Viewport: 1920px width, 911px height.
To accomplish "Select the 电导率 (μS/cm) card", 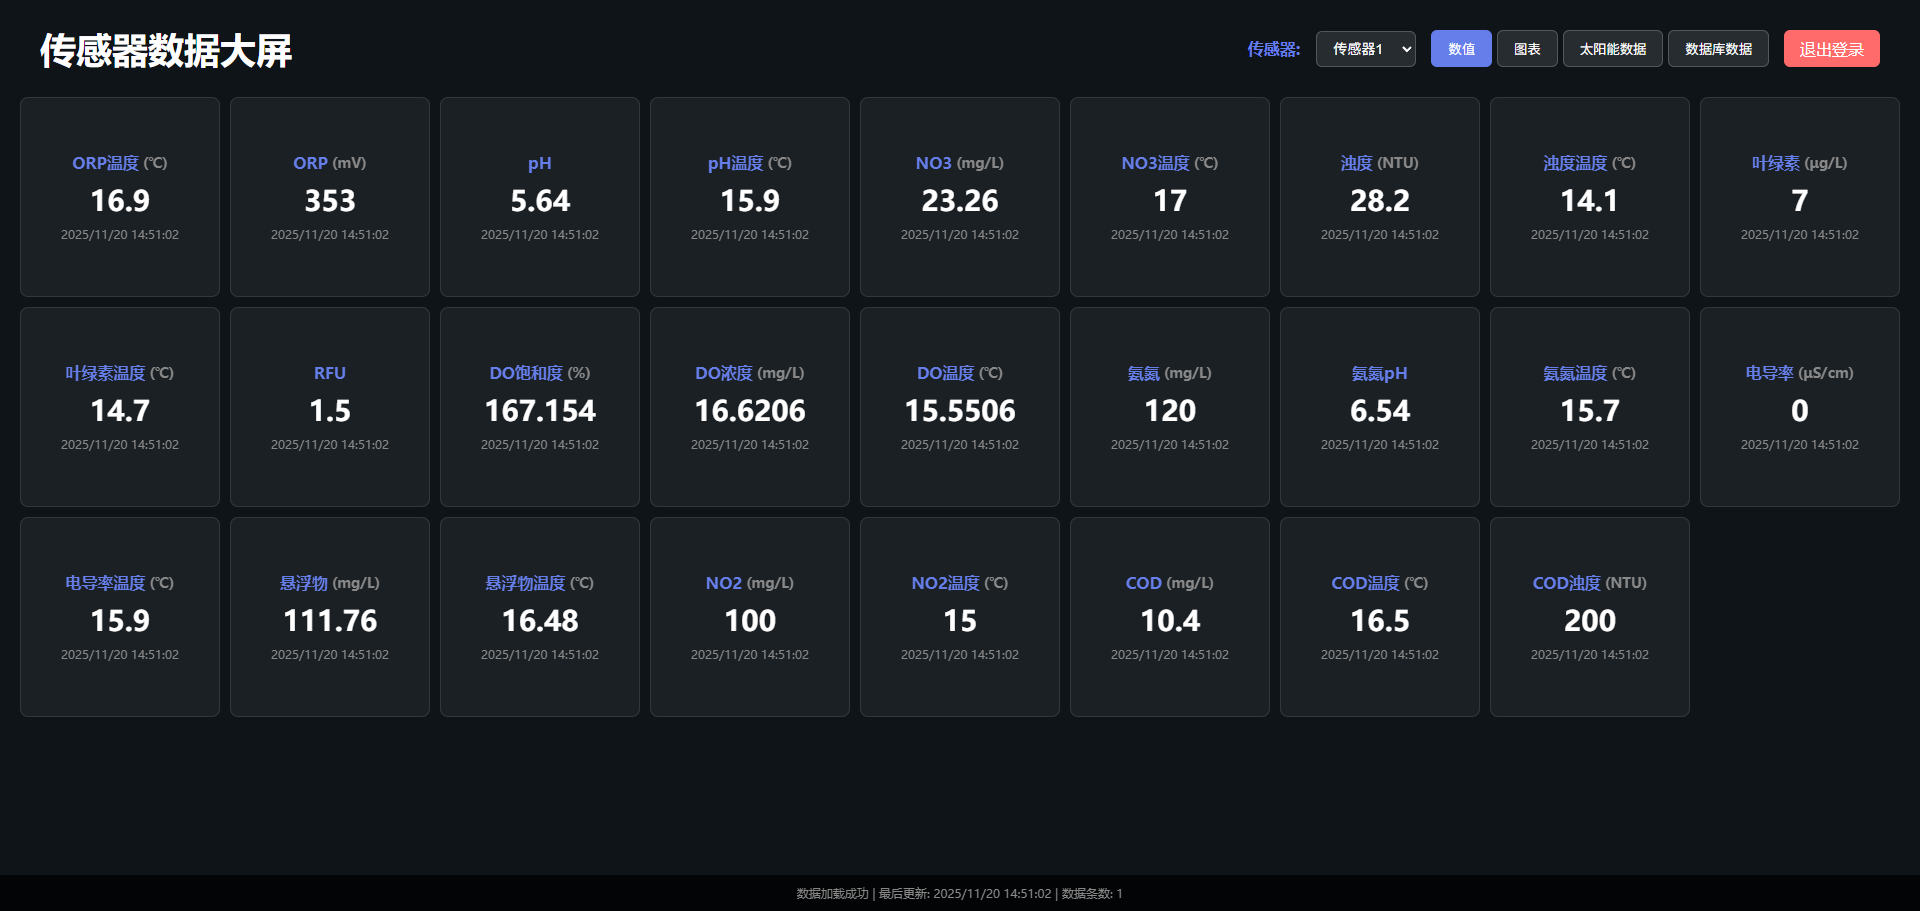I will (1800, 407).
